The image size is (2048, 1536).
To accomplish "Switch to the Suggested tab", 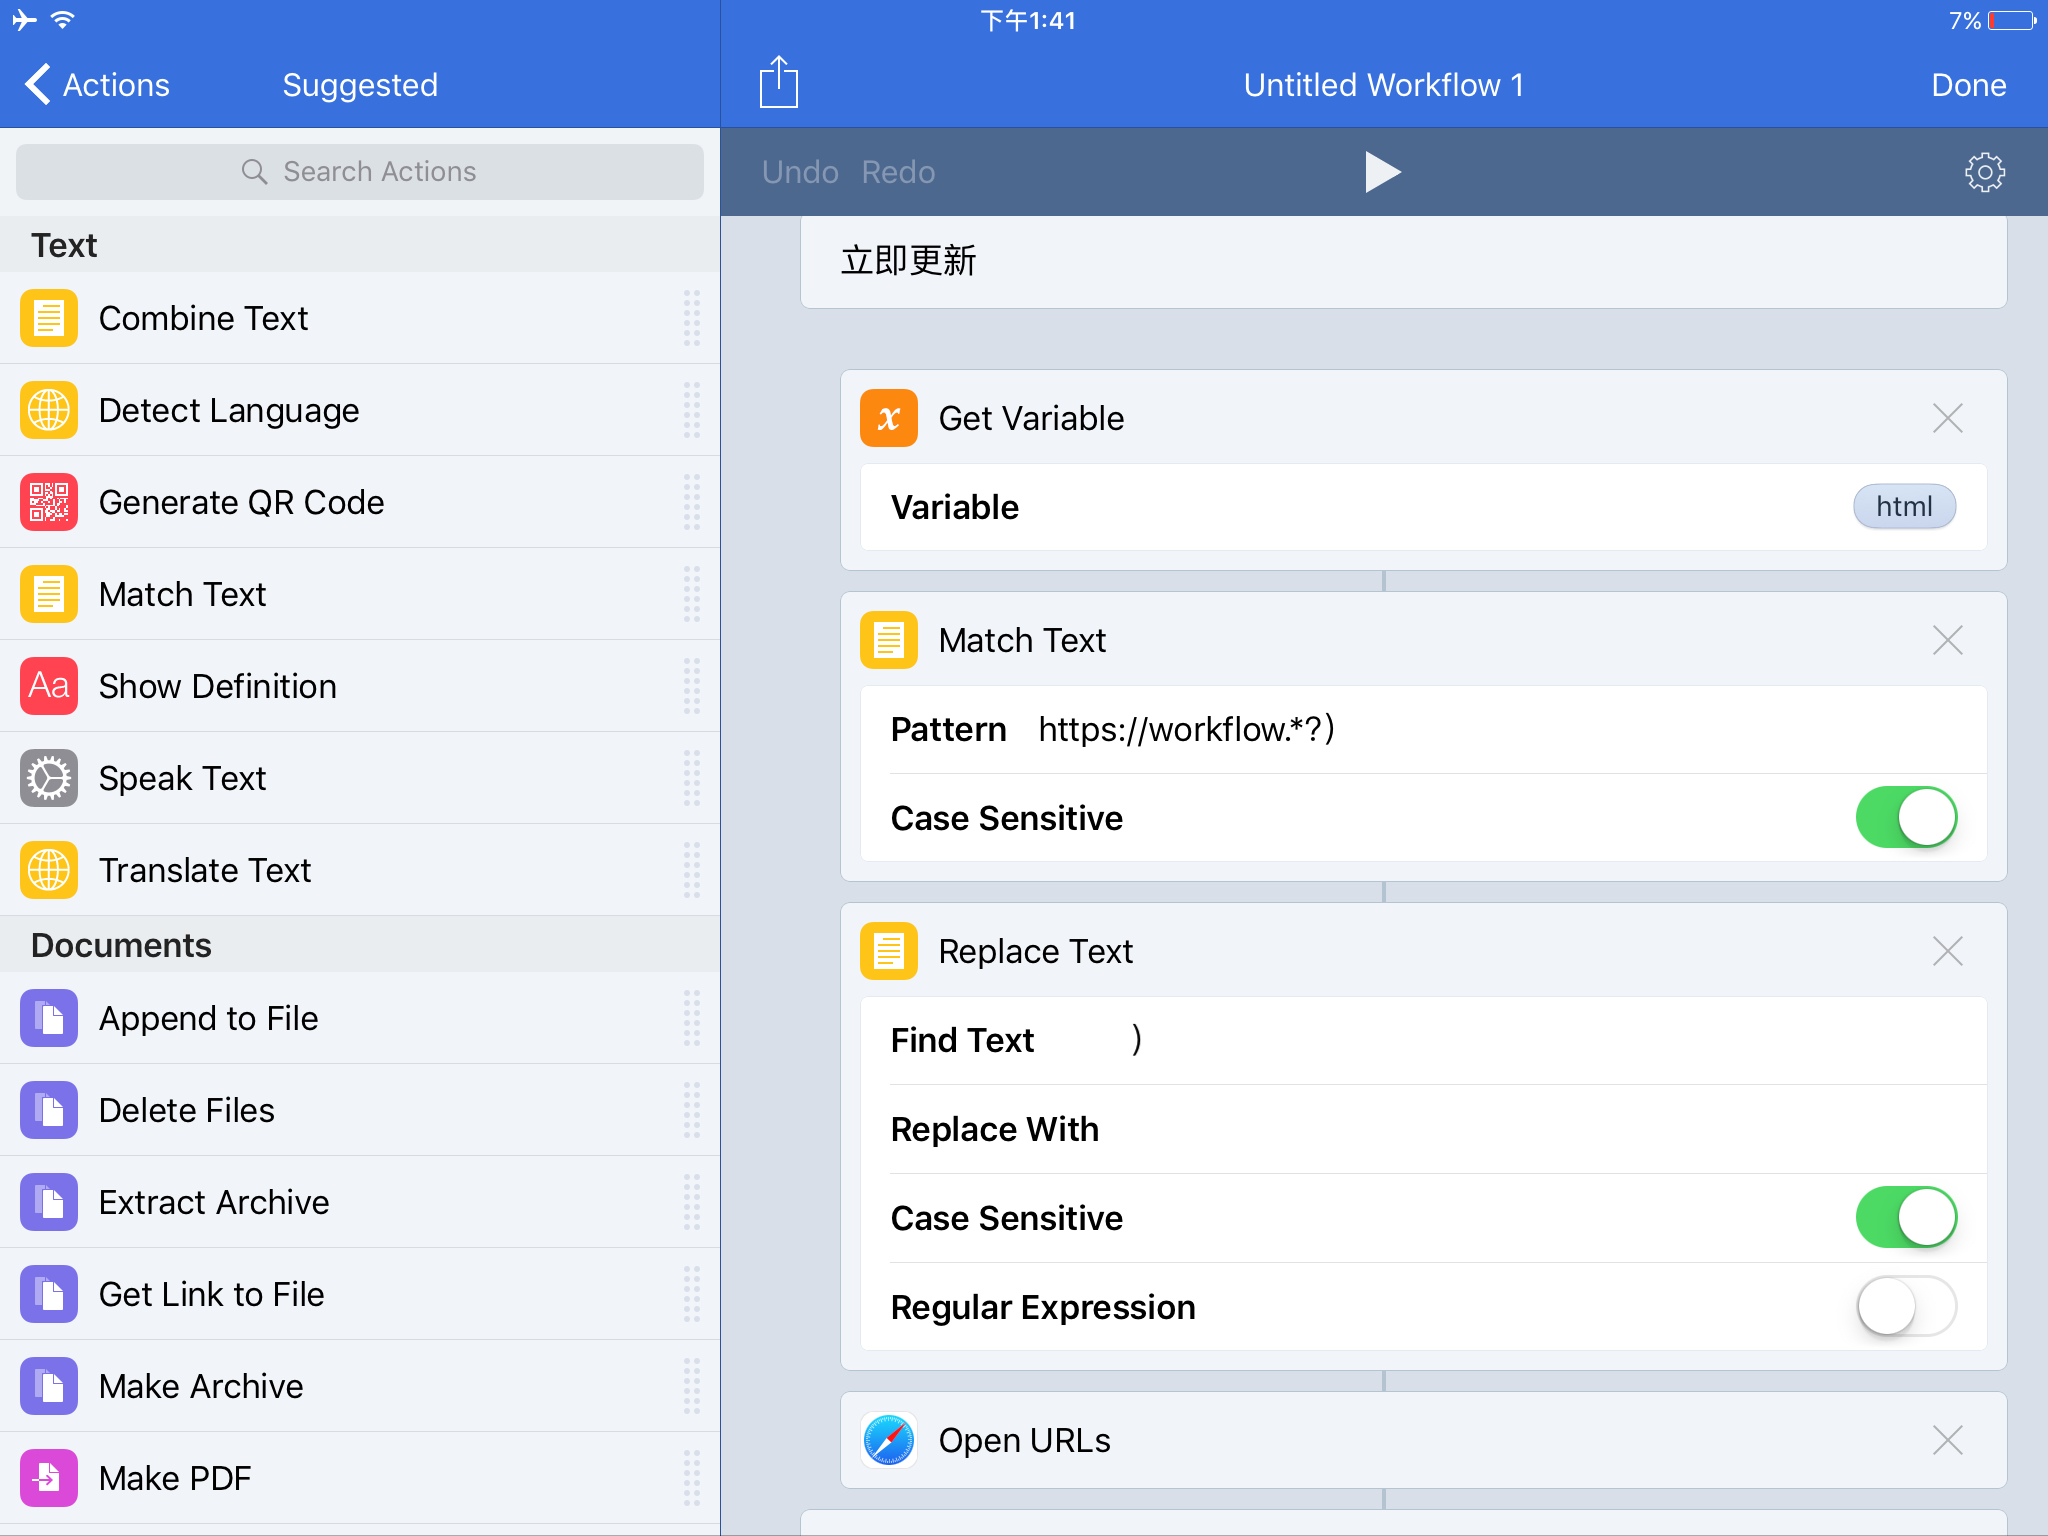I will pyautogui.click(x=360, y=85).
